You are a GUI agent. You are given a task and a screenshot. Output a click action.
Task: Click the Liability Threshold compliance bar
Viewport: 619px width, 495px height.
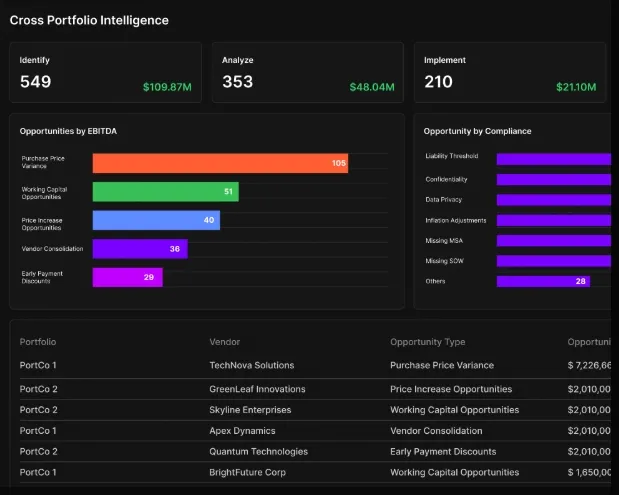point(554,159)
